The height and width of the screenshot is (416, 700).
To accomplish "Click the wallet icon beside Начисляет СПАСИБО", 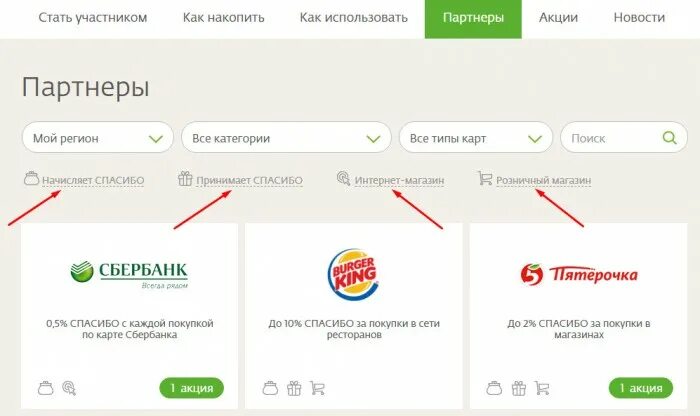I will [31, 179].
